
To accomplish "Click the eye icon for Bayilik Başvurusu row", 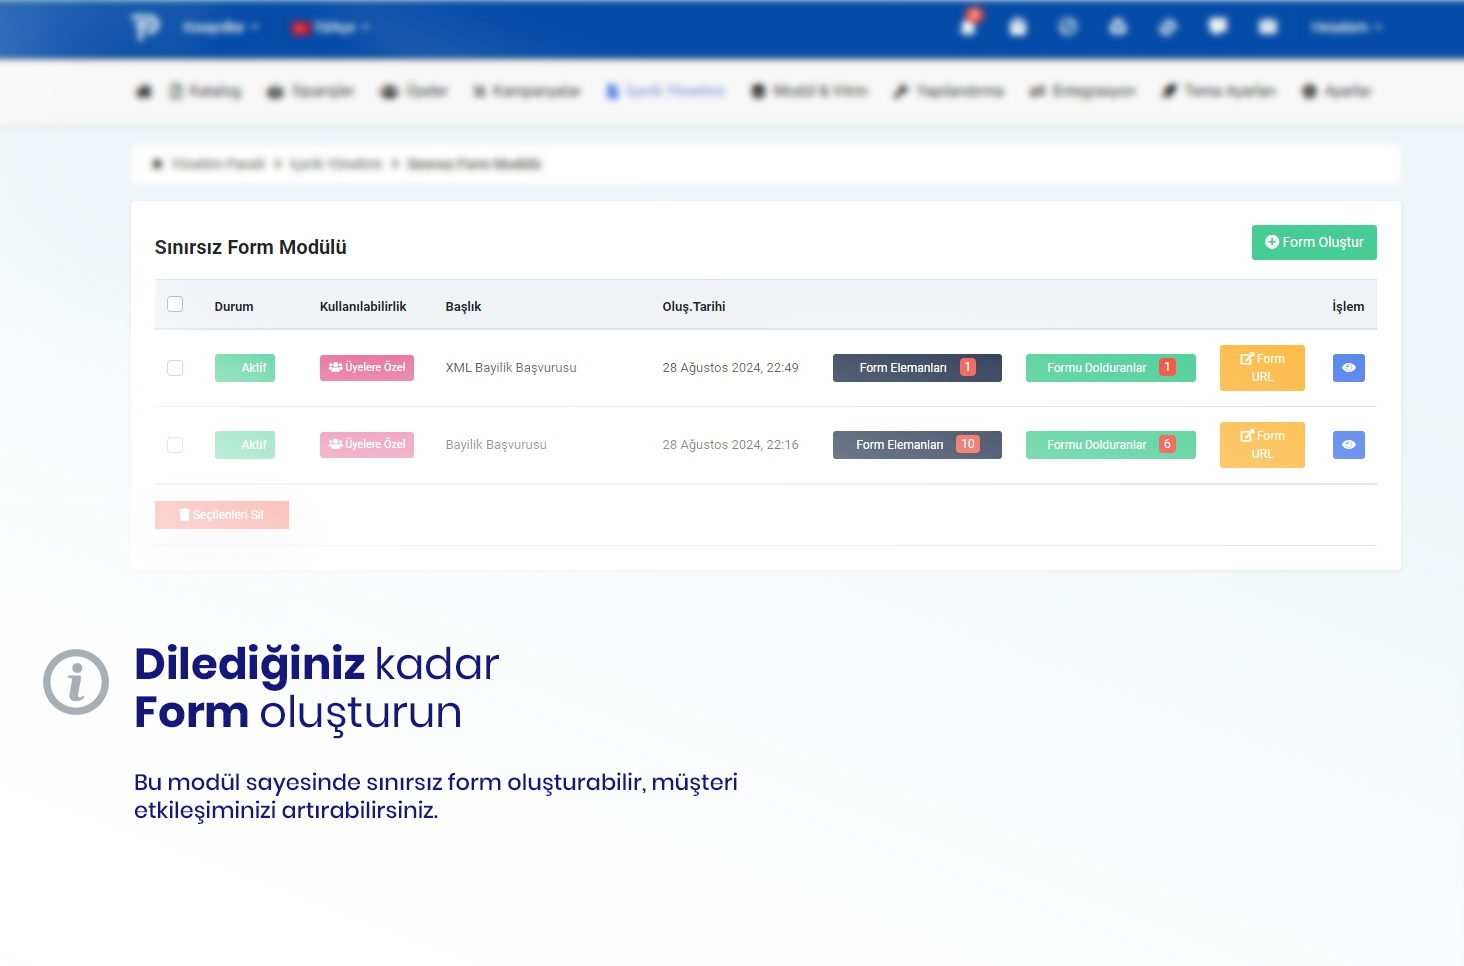I will 1348,445.
